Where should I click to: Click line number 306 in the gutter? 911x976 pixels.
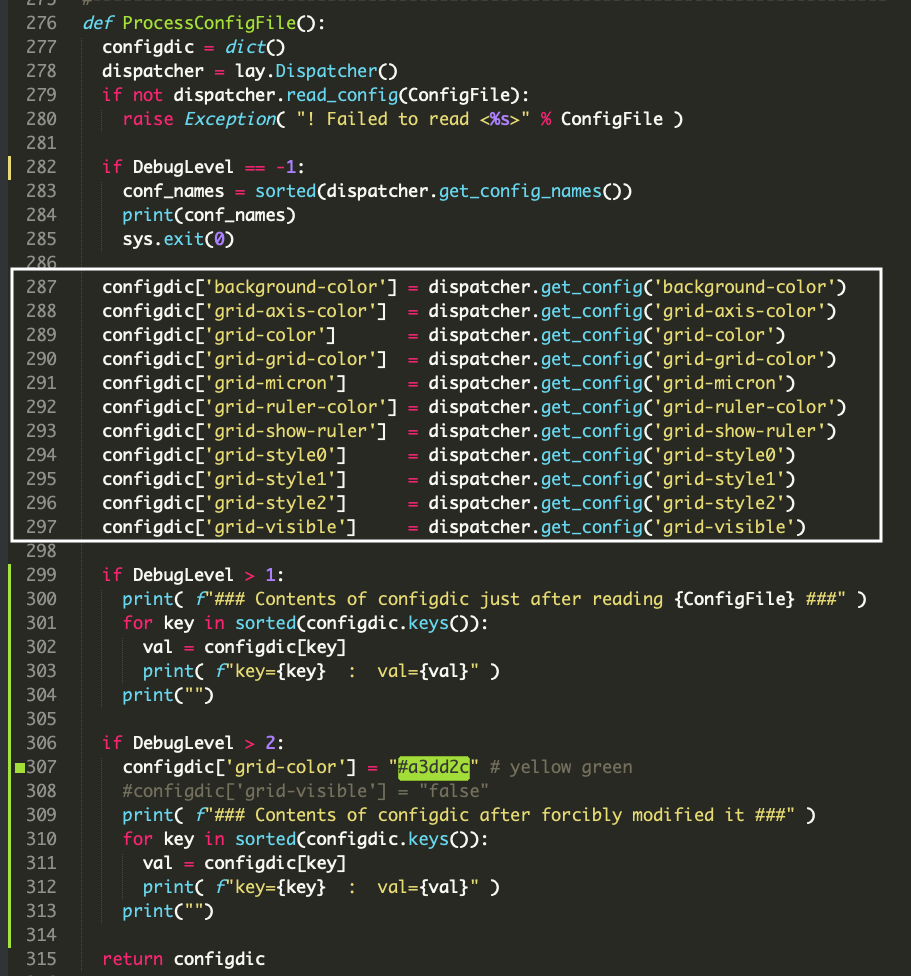[x=41, y=743]
